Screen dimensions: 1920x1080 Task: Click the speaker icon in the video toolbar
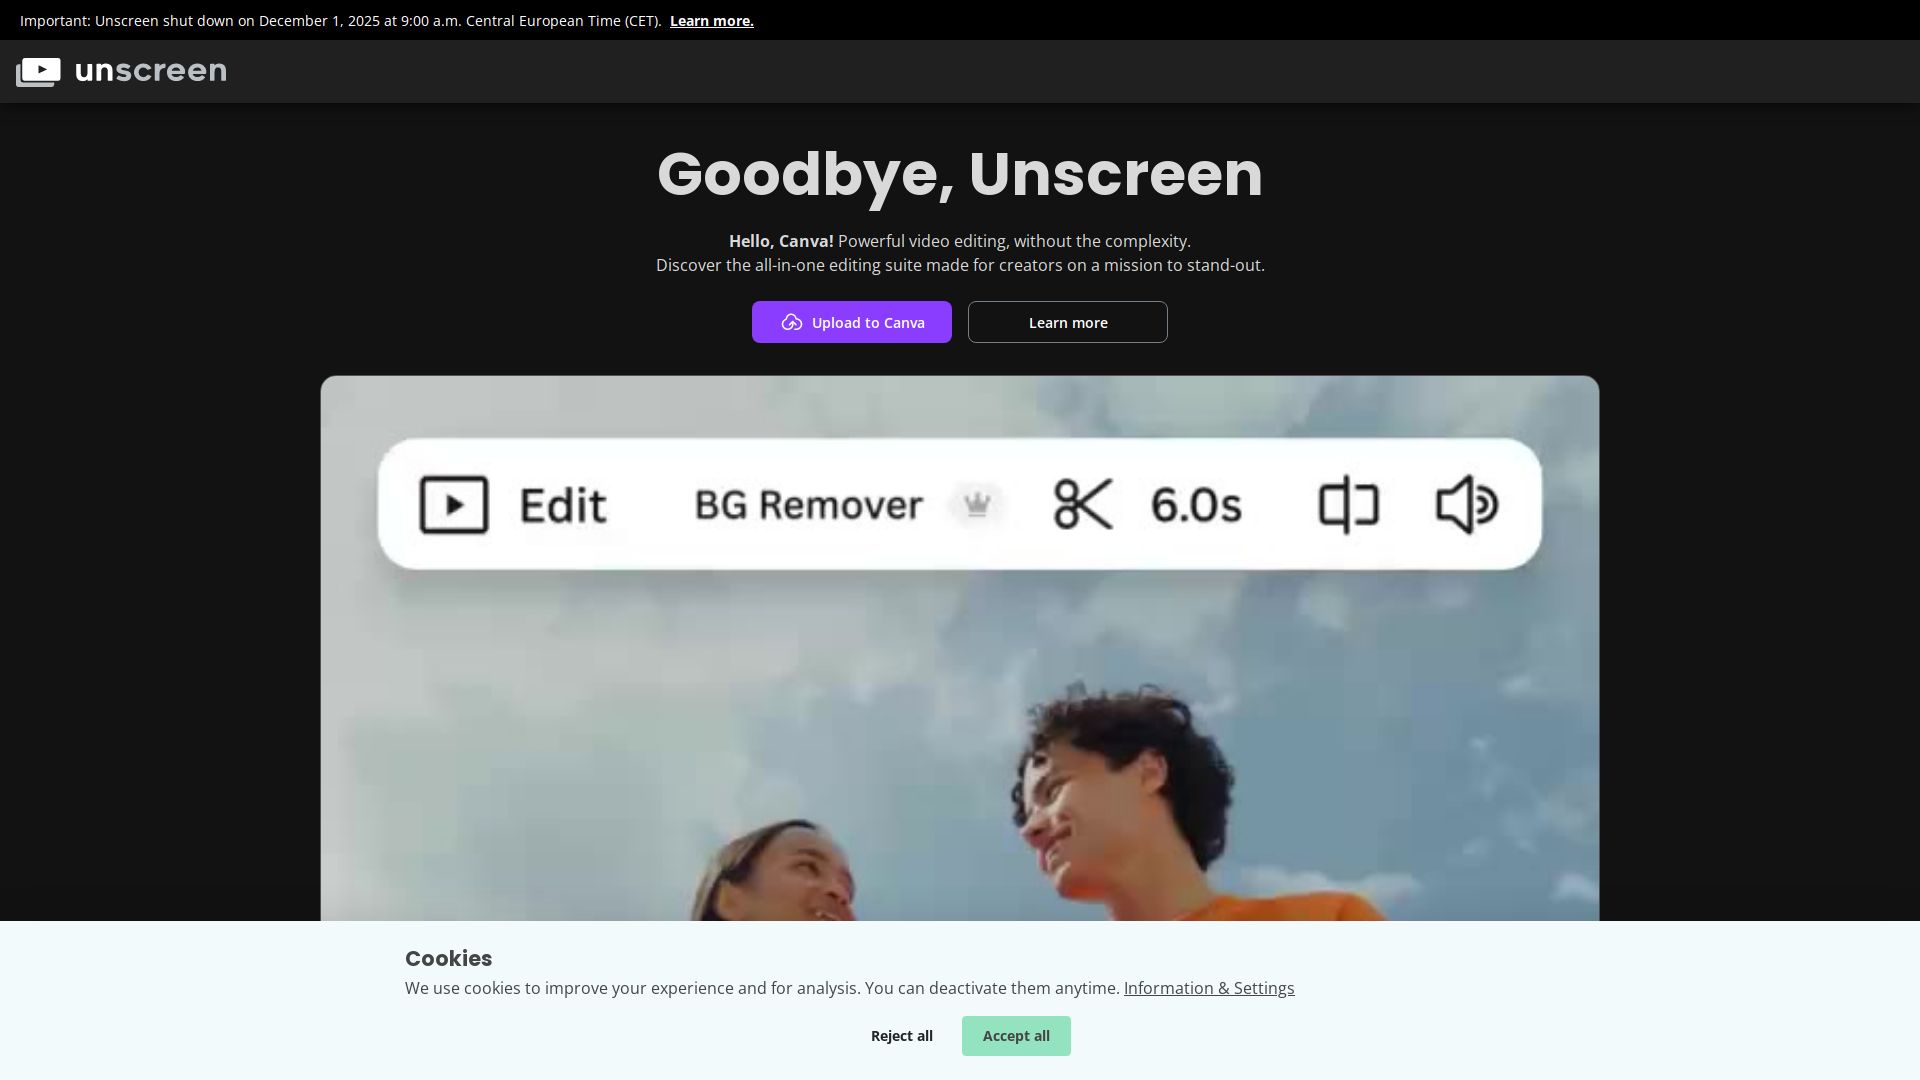1466,505
